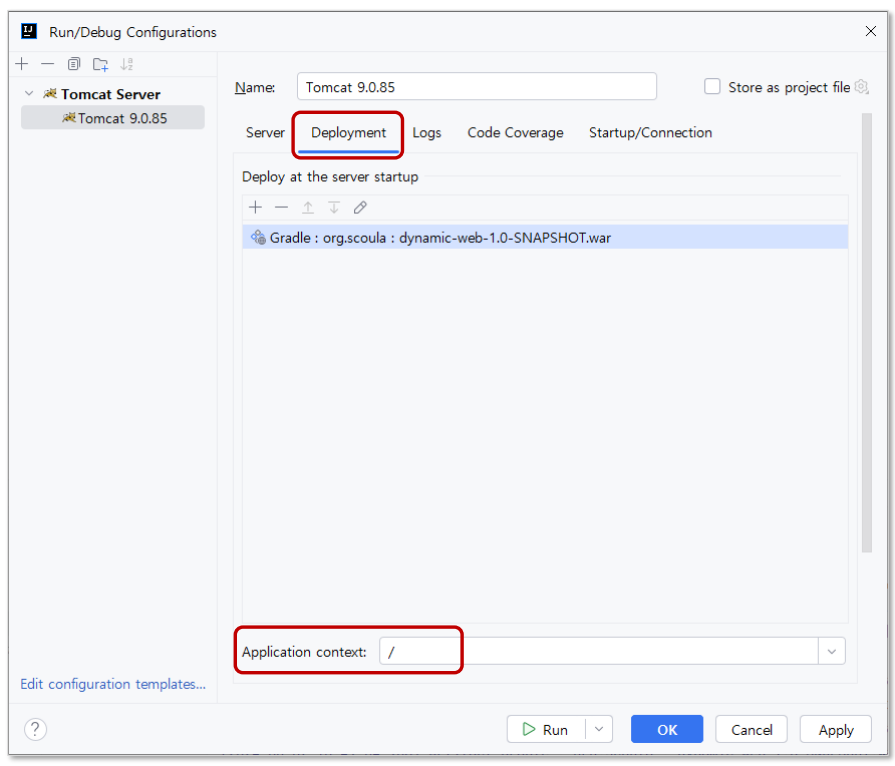
Task: Collapse the Tomcat Server tree node
Action: [29, 94]
